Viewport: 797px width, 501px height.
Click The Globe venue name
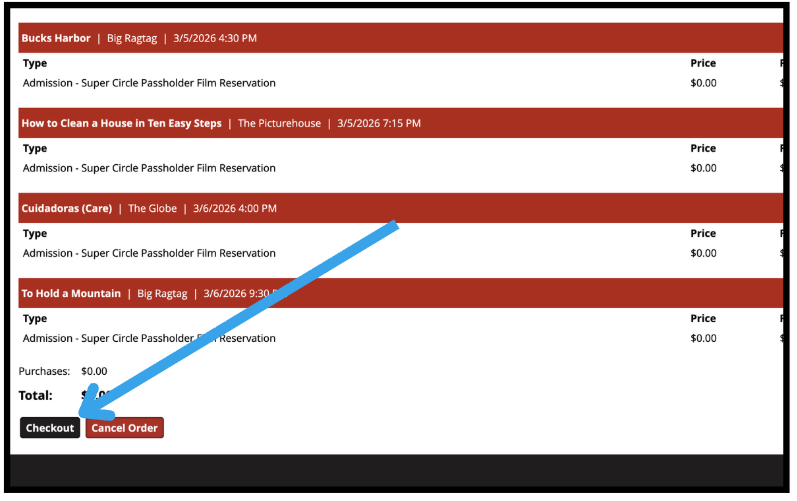point(152,208)
